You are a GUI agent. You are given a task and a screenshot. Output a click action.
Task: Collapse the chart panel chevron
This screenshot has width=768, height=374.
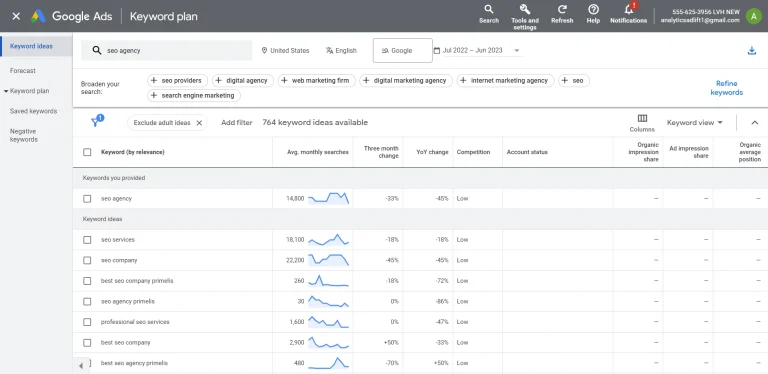[755, 123]
